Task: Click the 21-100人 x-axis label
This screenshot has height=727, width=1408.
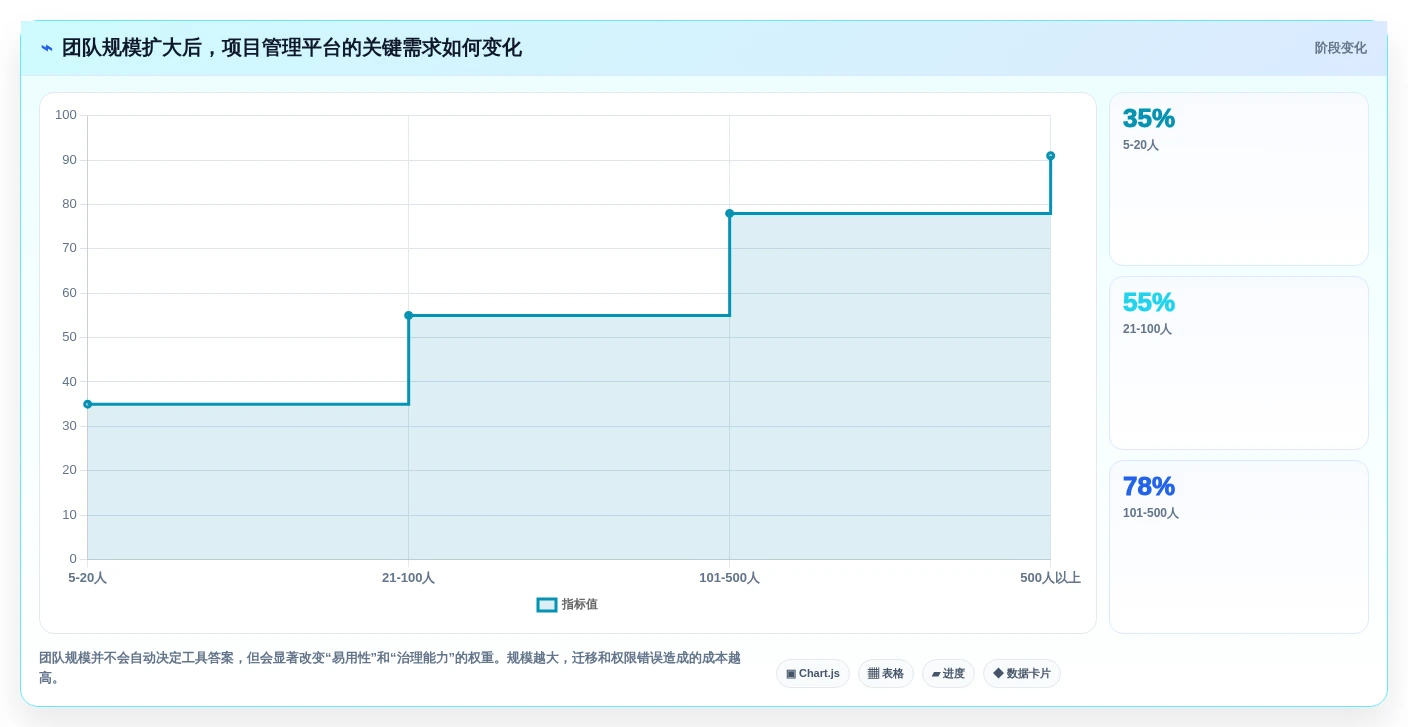Action: [x=408, y=578]
